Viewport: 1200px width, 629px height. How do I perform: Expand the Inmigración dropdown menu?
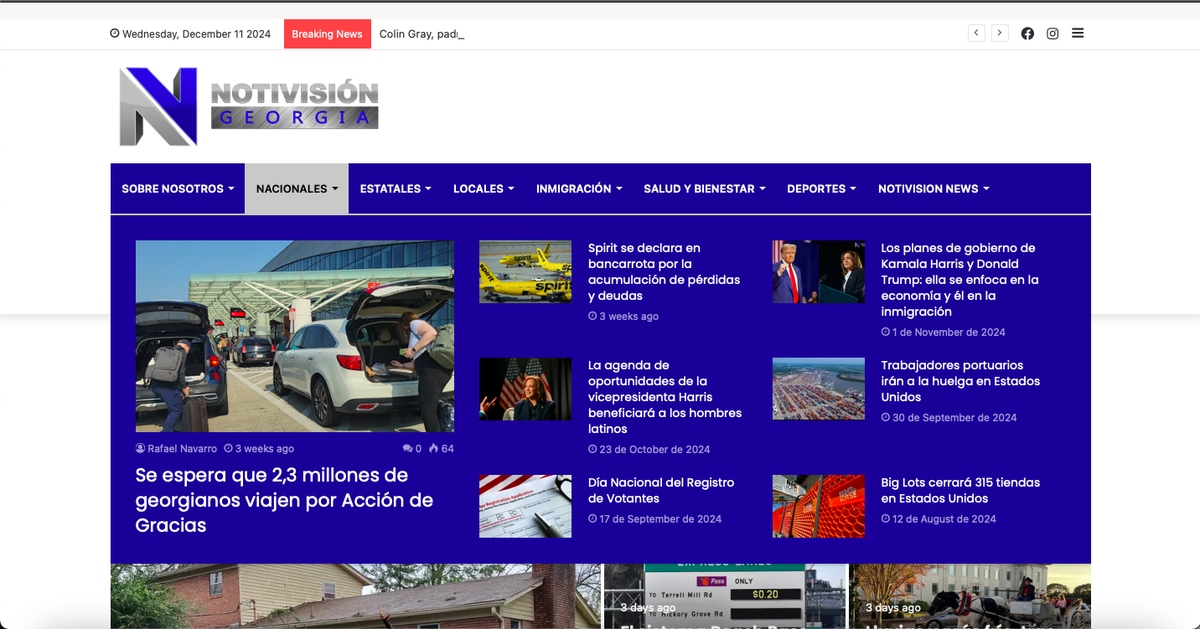coord(578,189)
